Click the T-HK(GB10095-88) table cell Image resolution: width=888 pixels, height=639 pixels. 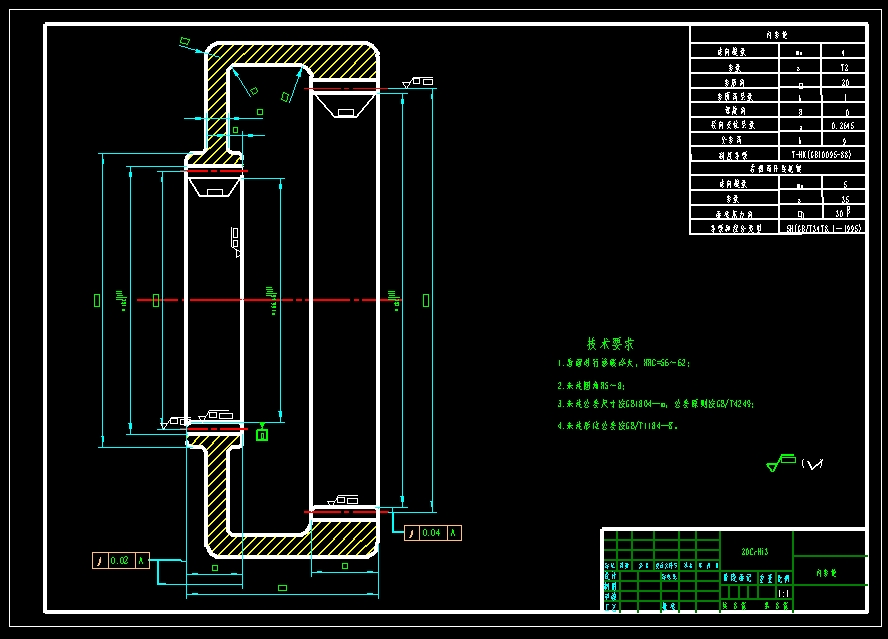pos(822,154)
